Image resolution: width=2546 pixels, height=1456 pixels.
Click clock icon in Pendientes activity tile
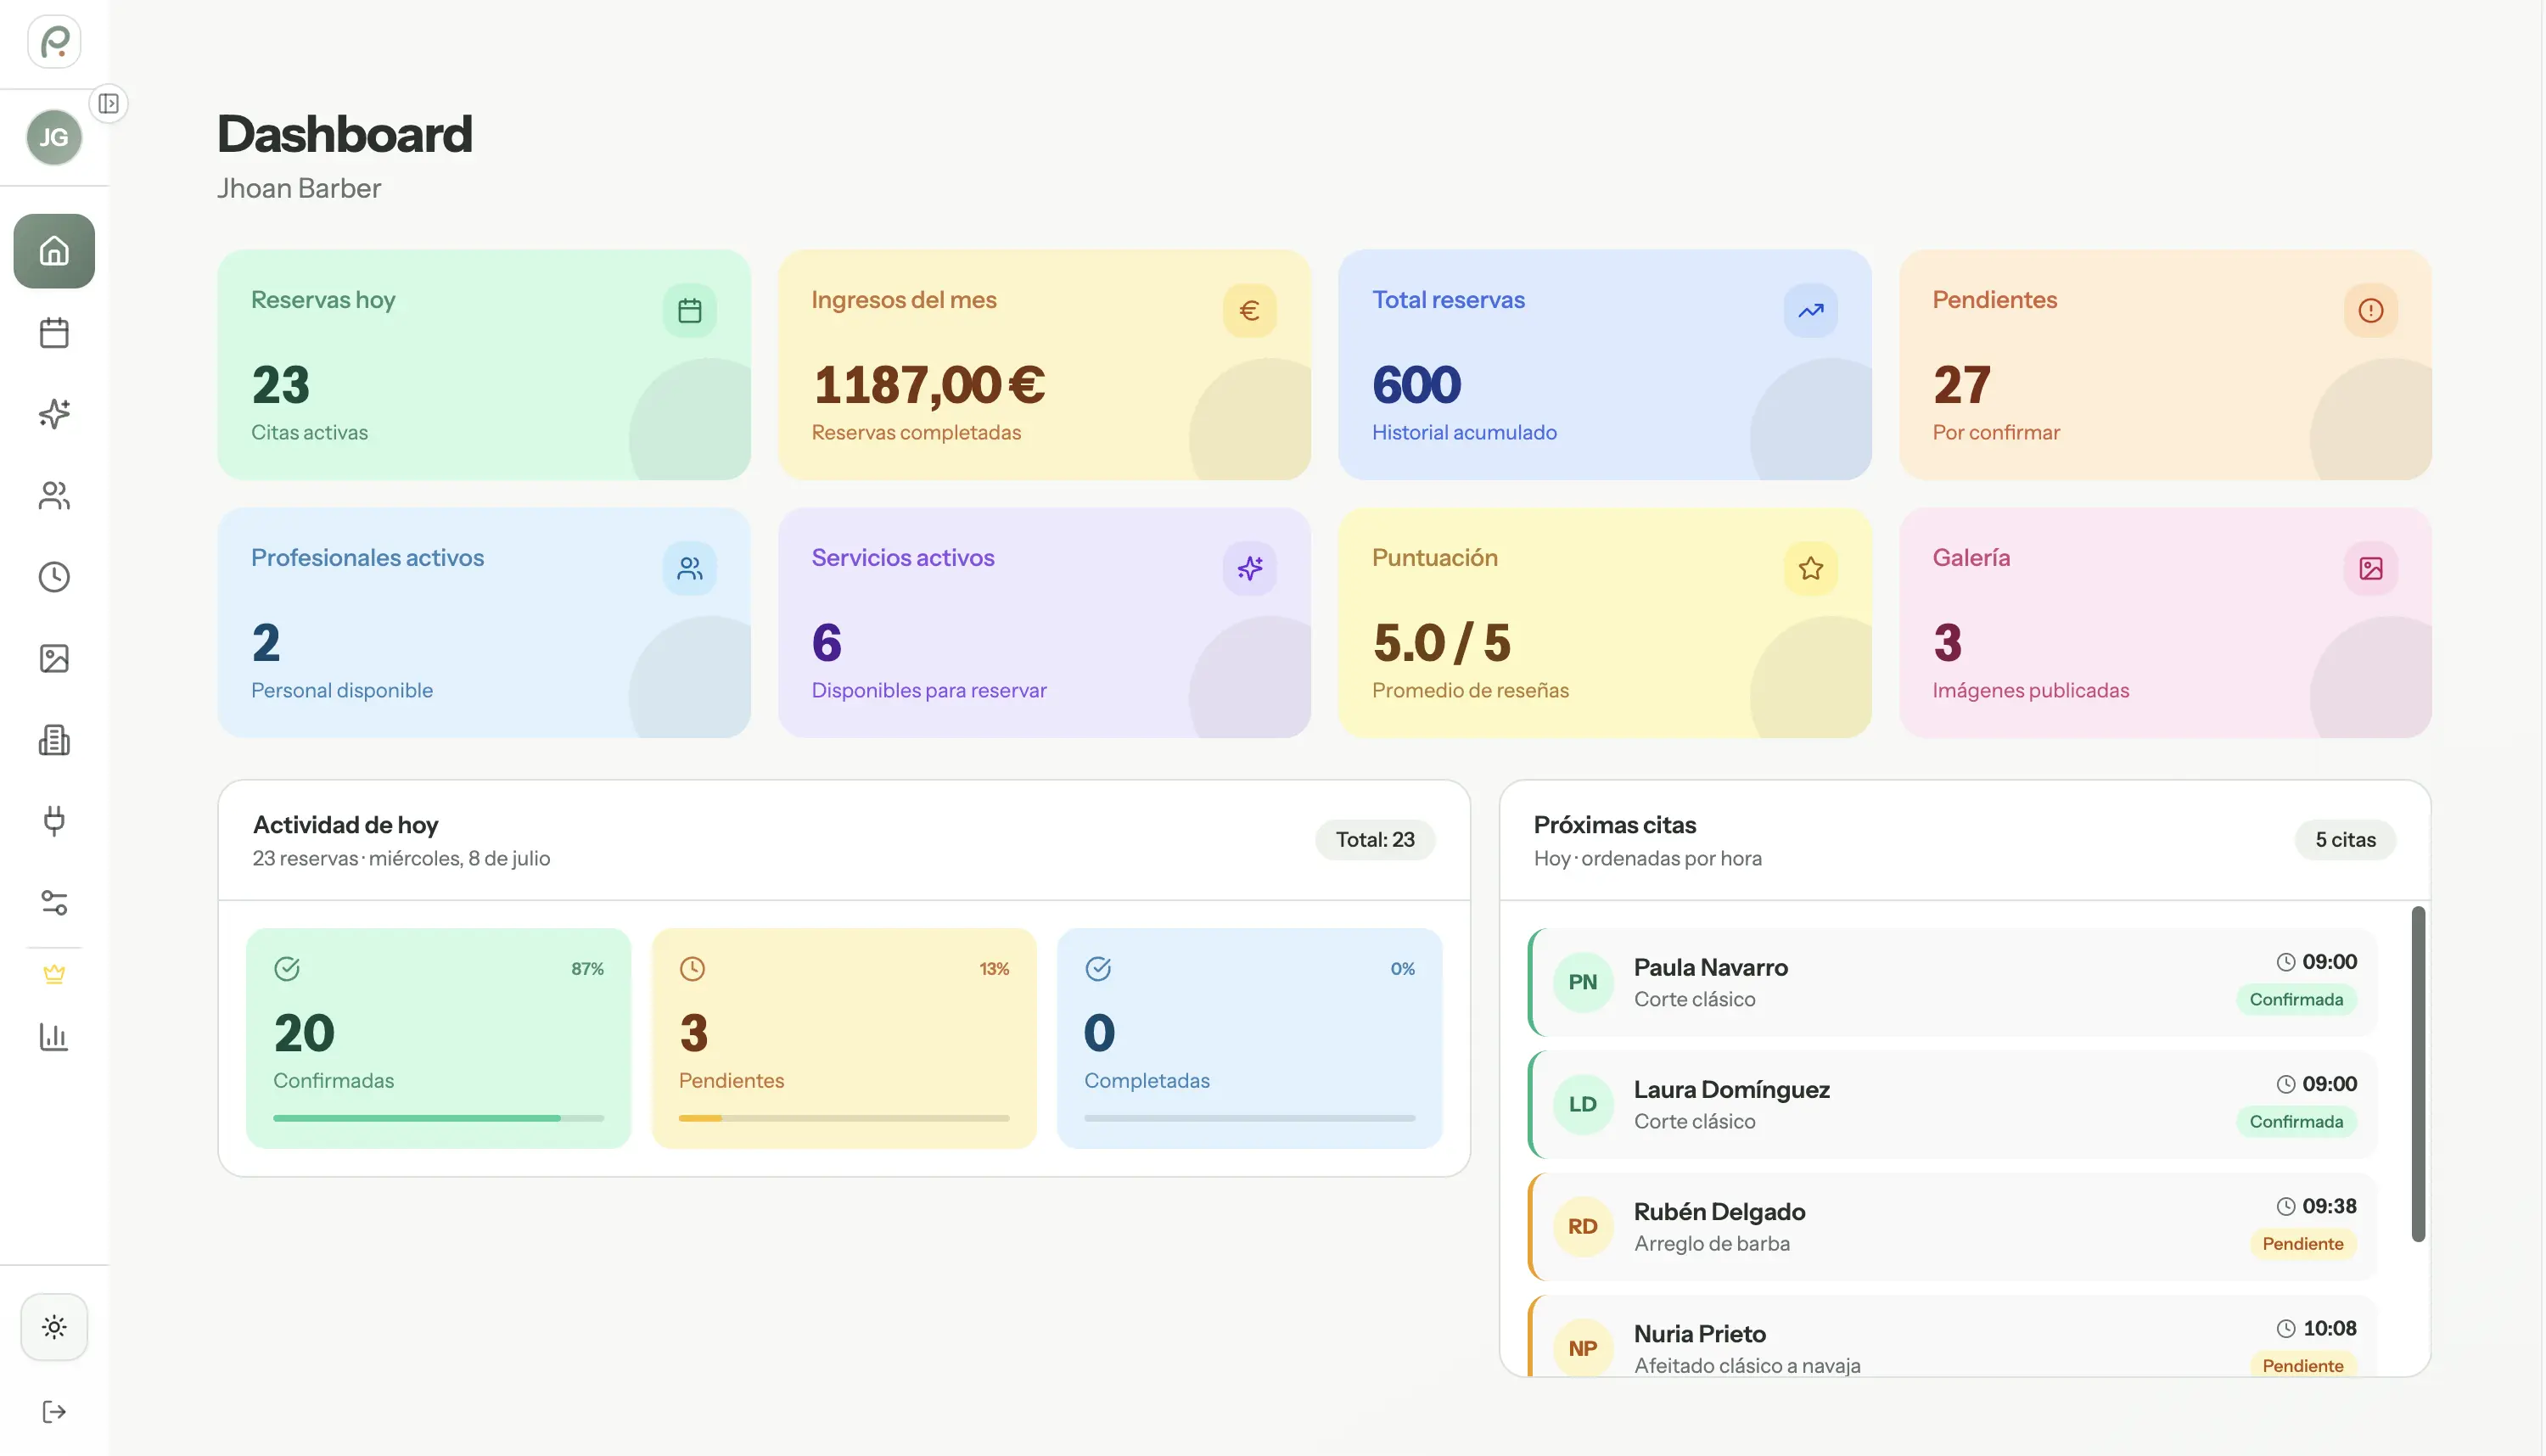click(692, 969)
